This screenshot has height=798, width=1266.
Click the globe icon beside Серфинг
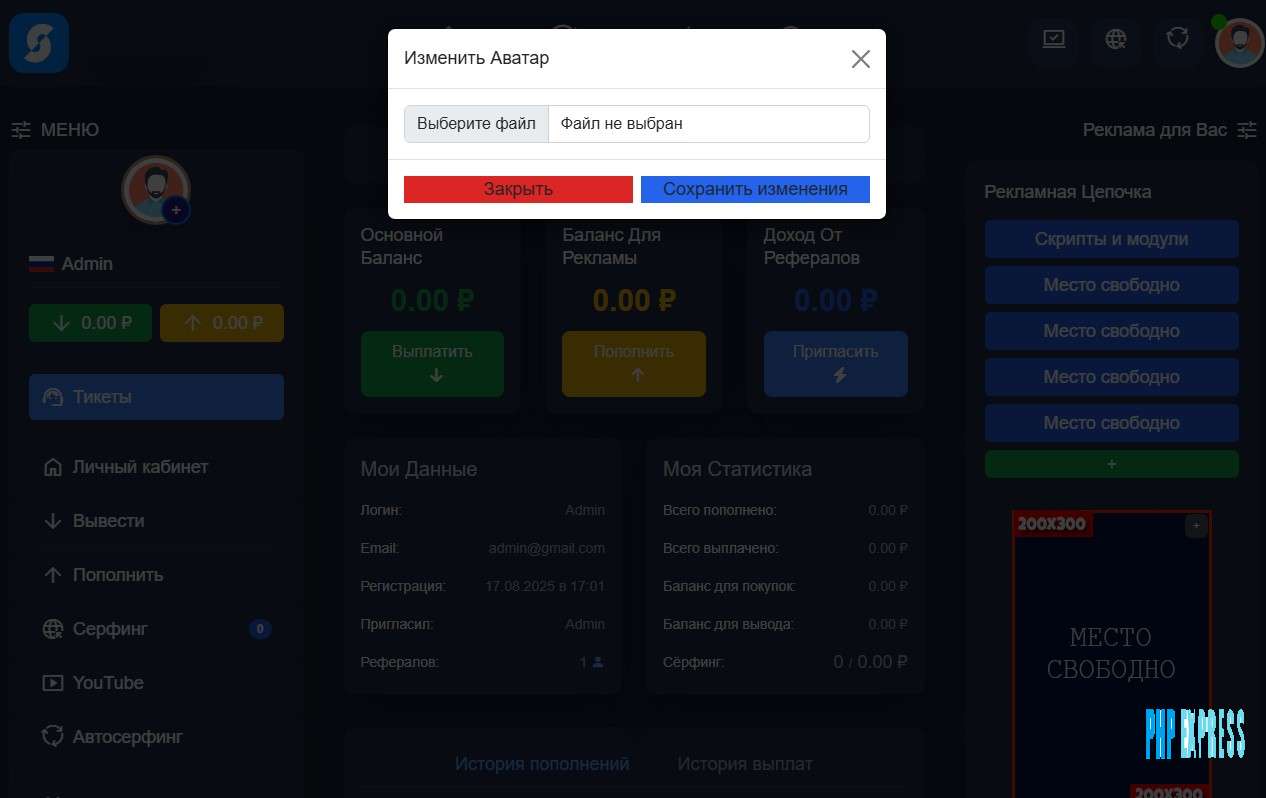coord(52,629)
